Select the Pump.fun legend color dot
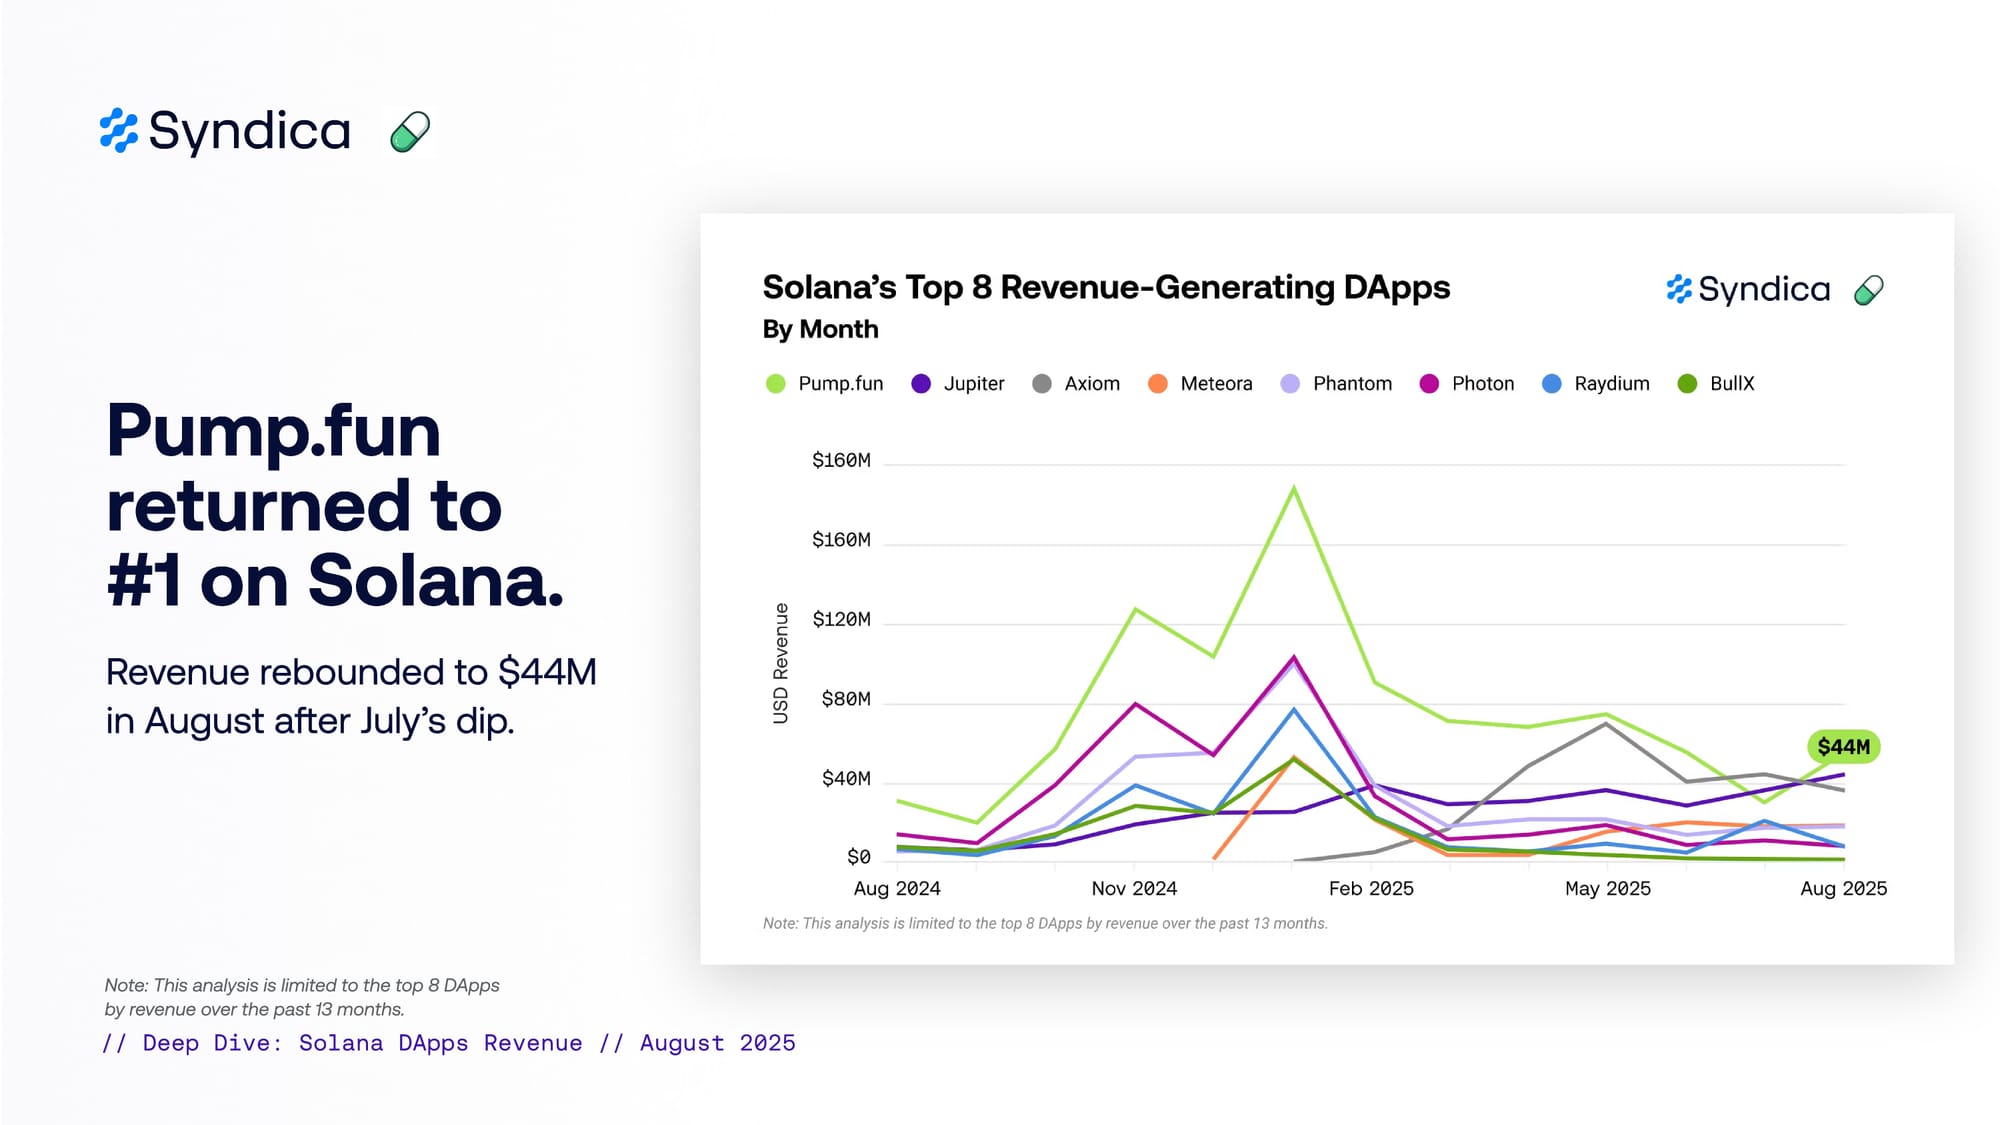Viewport: 2000px width, 1125px height. [775, 384]
